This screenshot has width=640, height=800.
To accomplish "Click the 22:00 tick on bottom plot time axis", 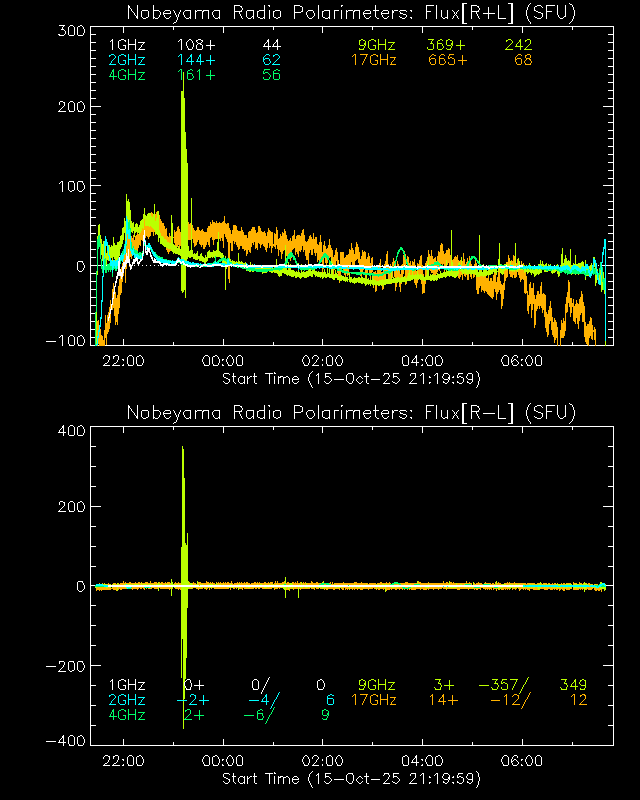I will point(122,761).
